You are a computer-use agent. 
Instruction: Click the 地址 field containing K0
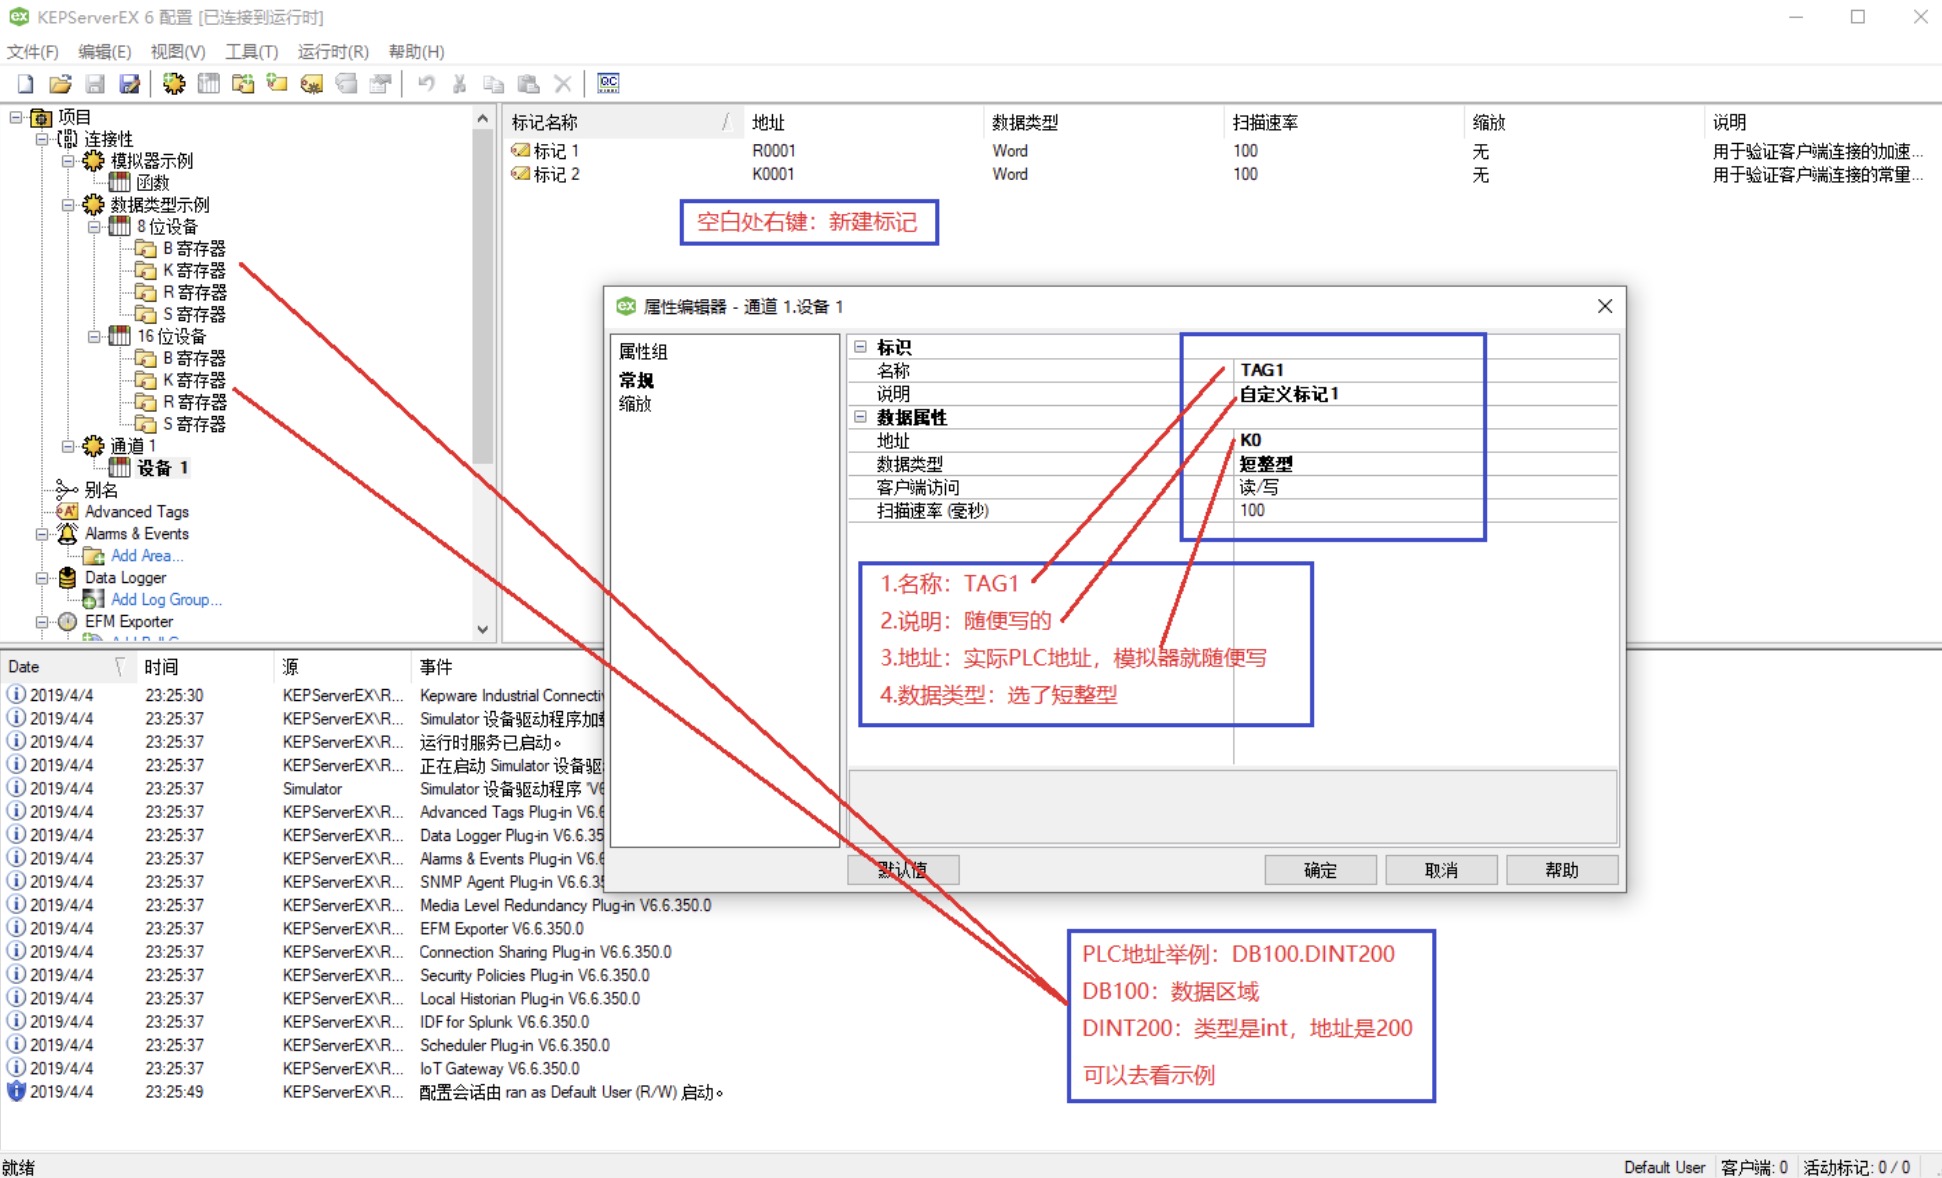pyautogui.click(x=1426, y=440)
